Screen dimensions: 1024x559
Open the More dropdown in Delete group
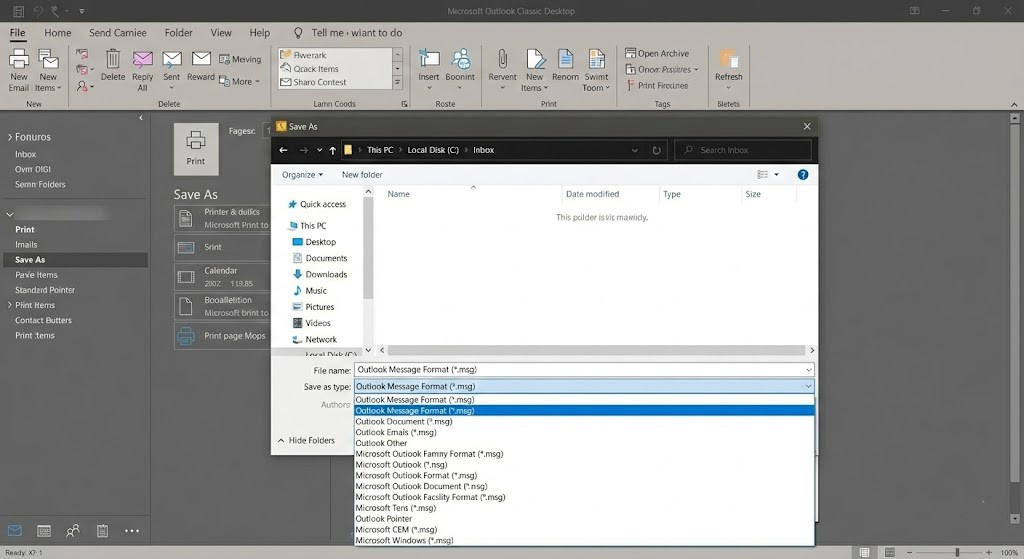click(239, 82)
